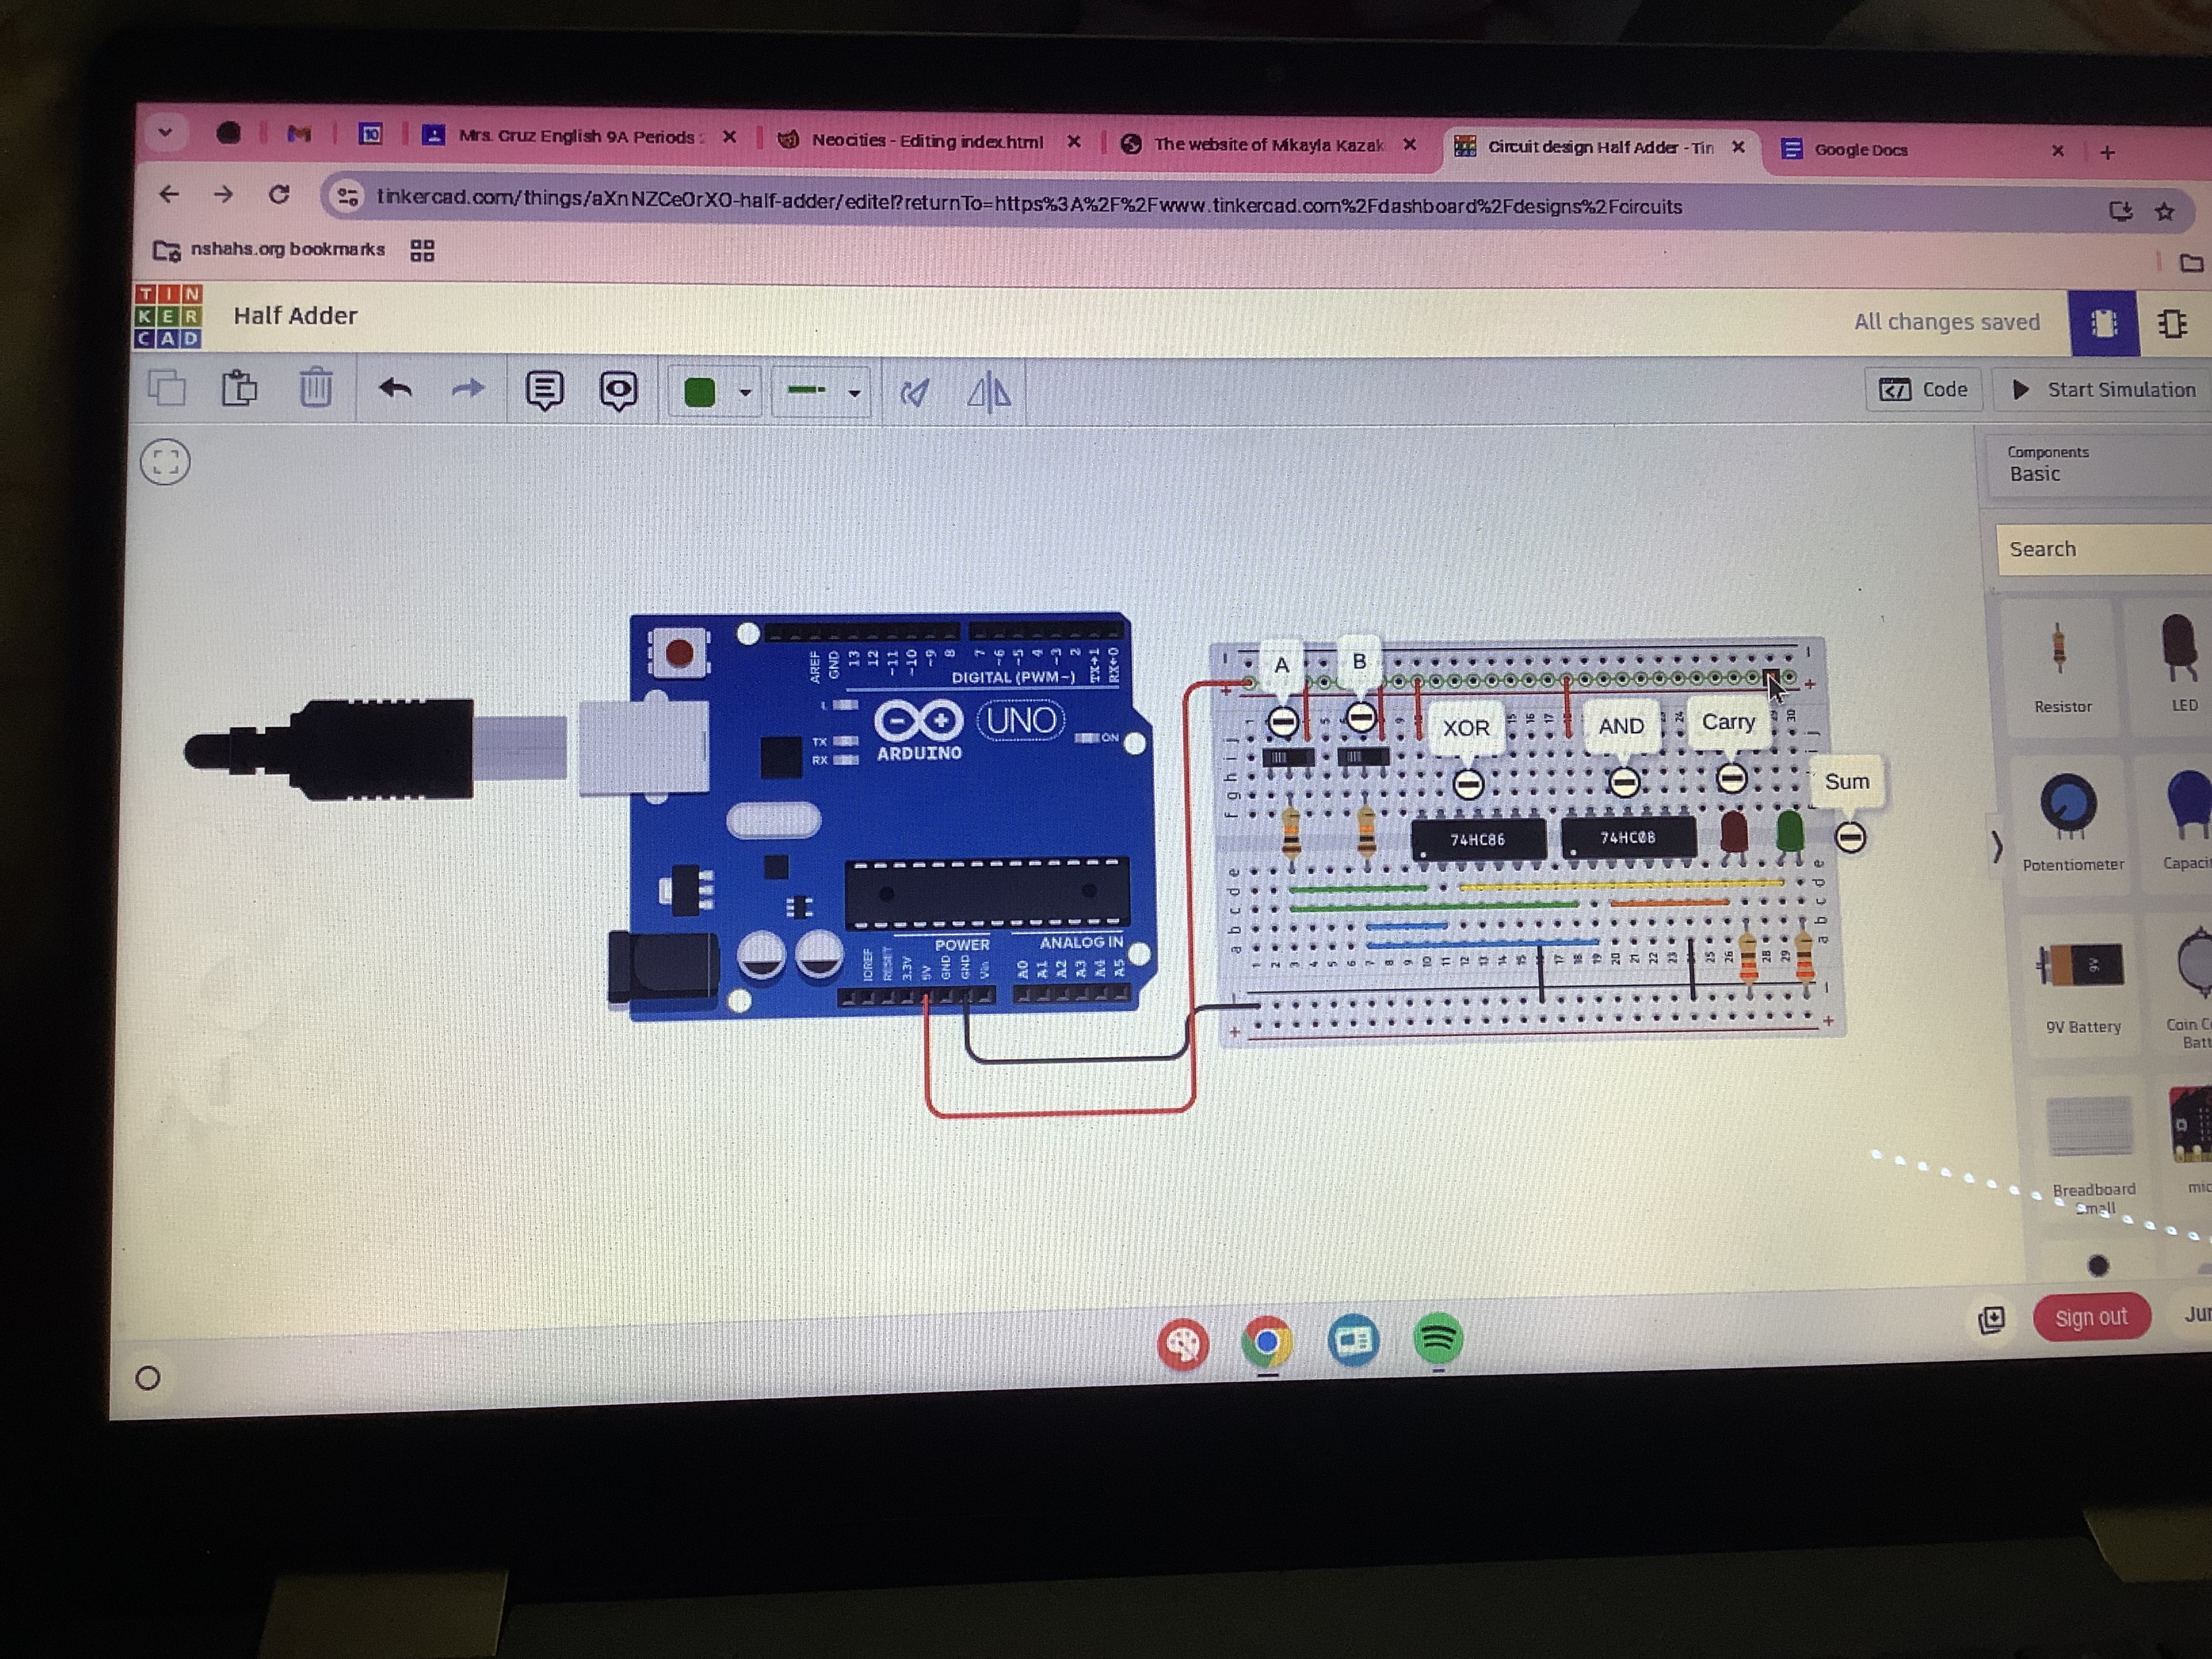Open Spotify from the shelf

click(1438, 1338)
